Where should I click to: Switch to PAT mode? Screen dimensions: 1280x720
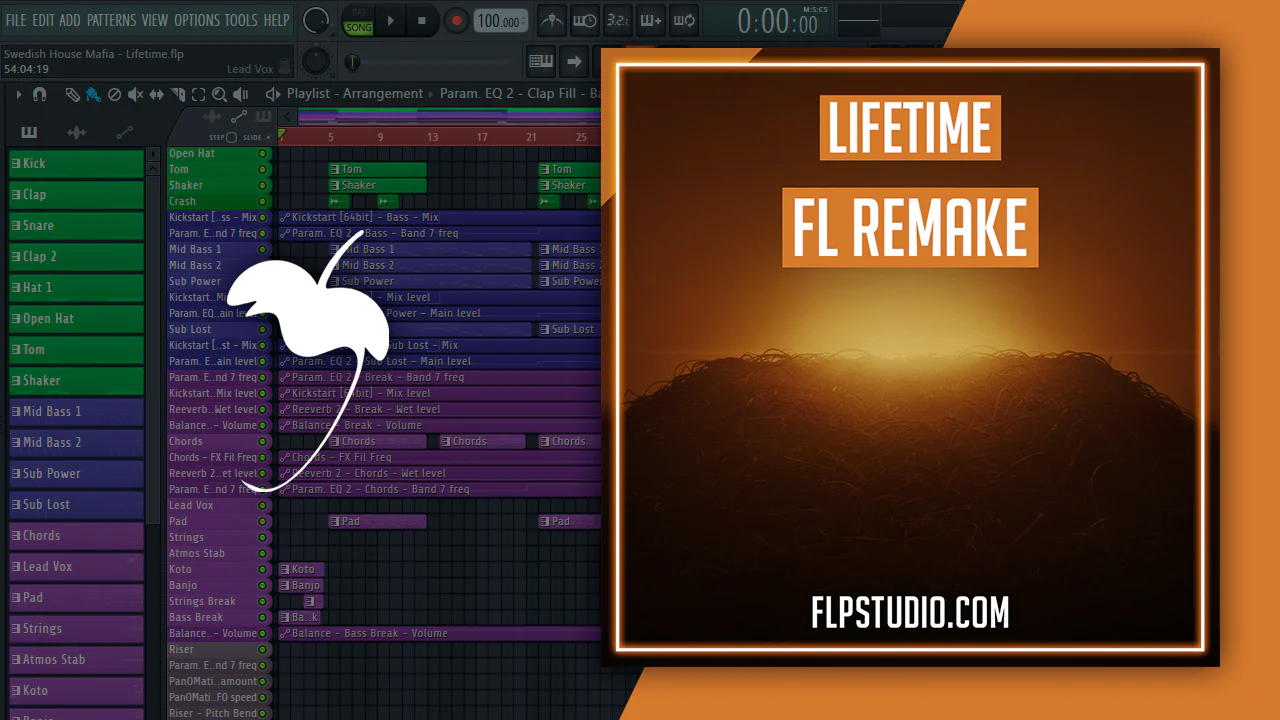[x=358, y=11]
